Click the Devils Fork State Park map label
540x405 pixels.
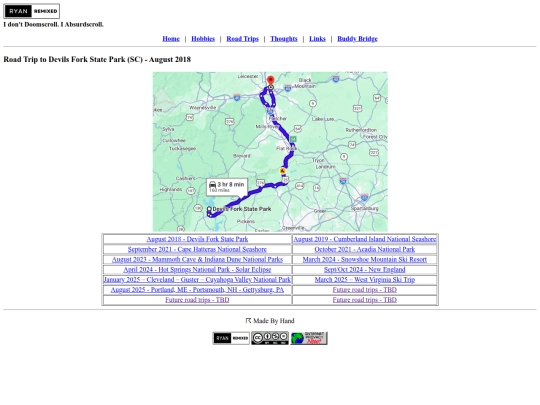point(242,209)
